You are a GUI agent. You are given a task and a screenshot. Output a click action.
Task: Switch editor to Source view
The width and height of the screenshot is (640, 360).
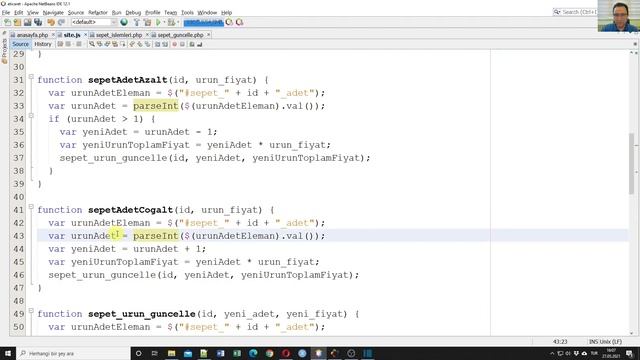20,44
